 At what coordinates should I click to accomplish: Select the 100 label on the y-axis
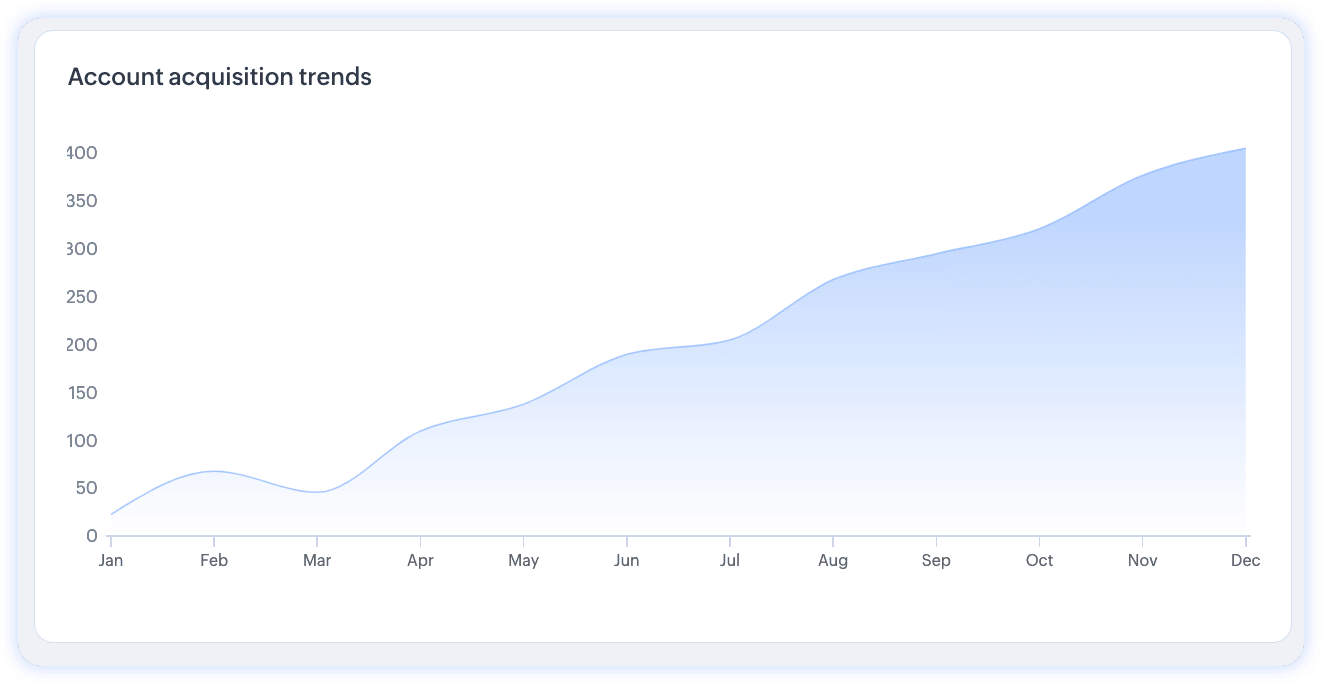tap(83, 441)
